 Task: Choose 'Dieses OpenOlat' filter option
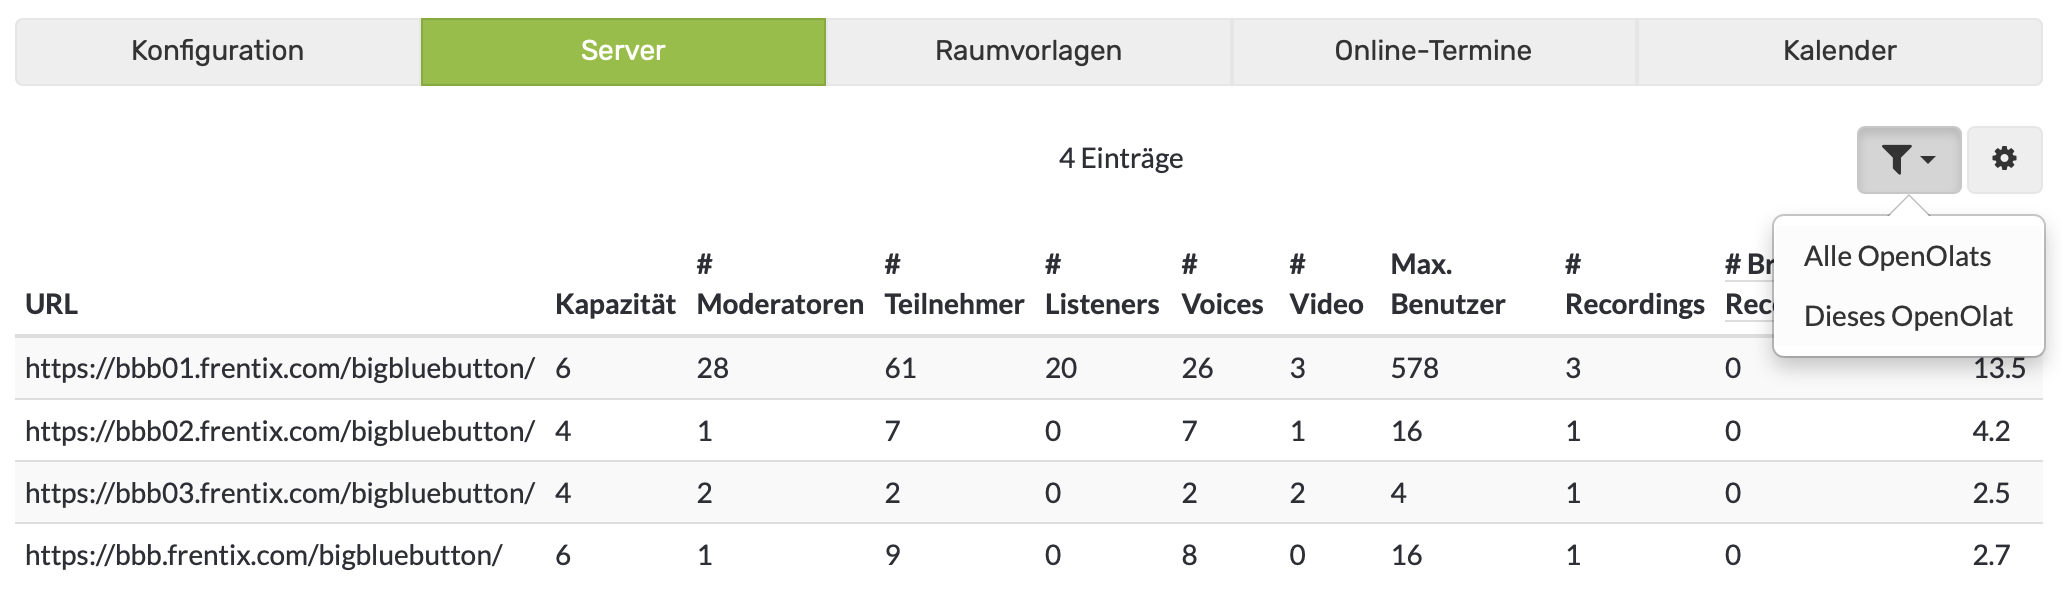point(1908,317)
